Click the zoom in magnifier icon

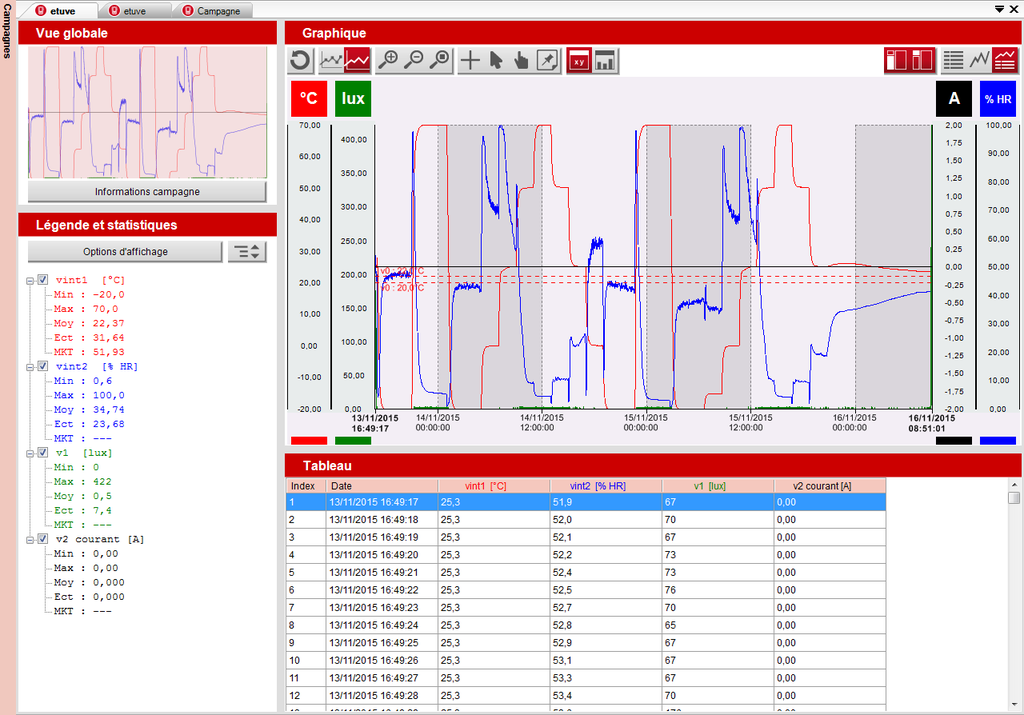(x=389, y=61)
